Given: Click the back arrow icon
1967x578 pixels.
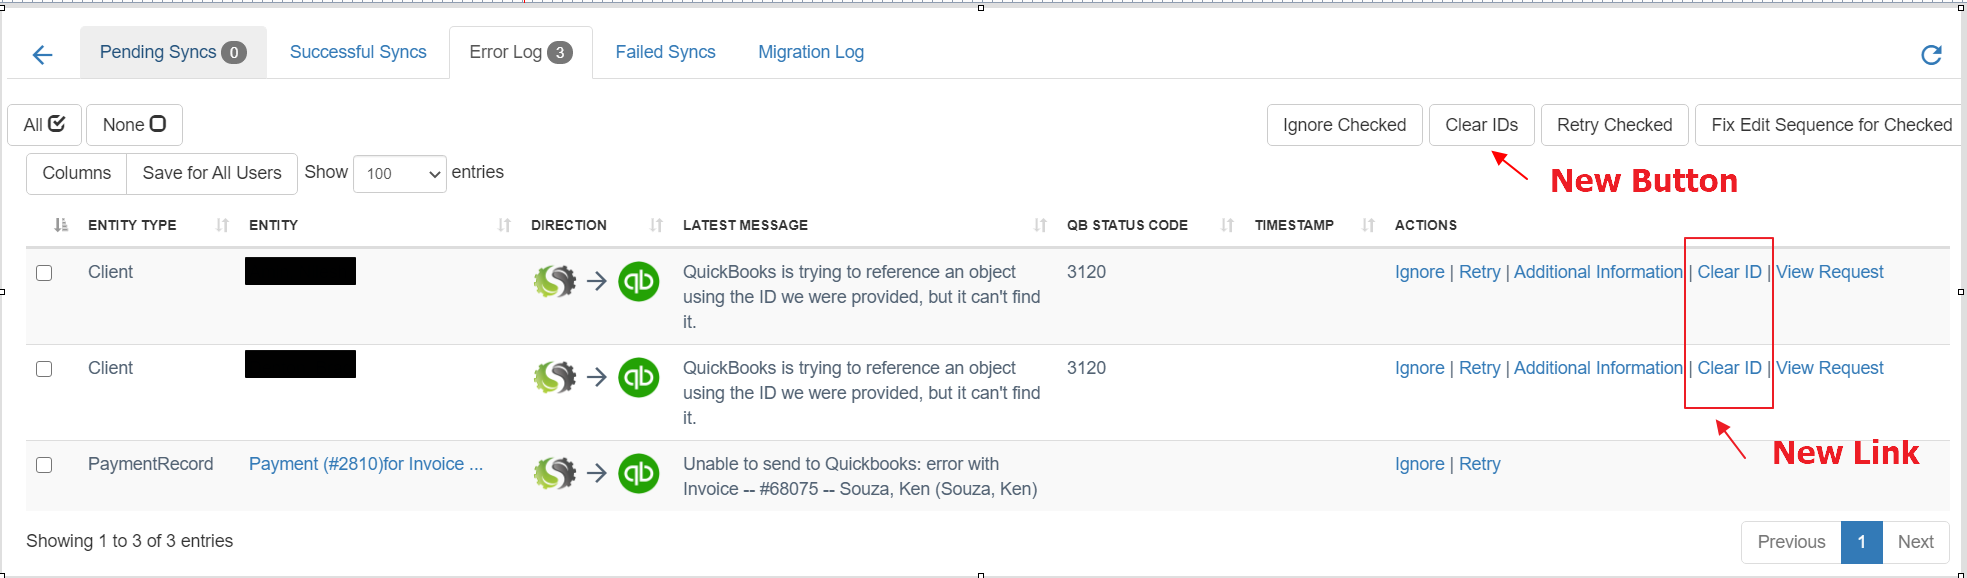Looking at the screenshot, I should [42, 55].
